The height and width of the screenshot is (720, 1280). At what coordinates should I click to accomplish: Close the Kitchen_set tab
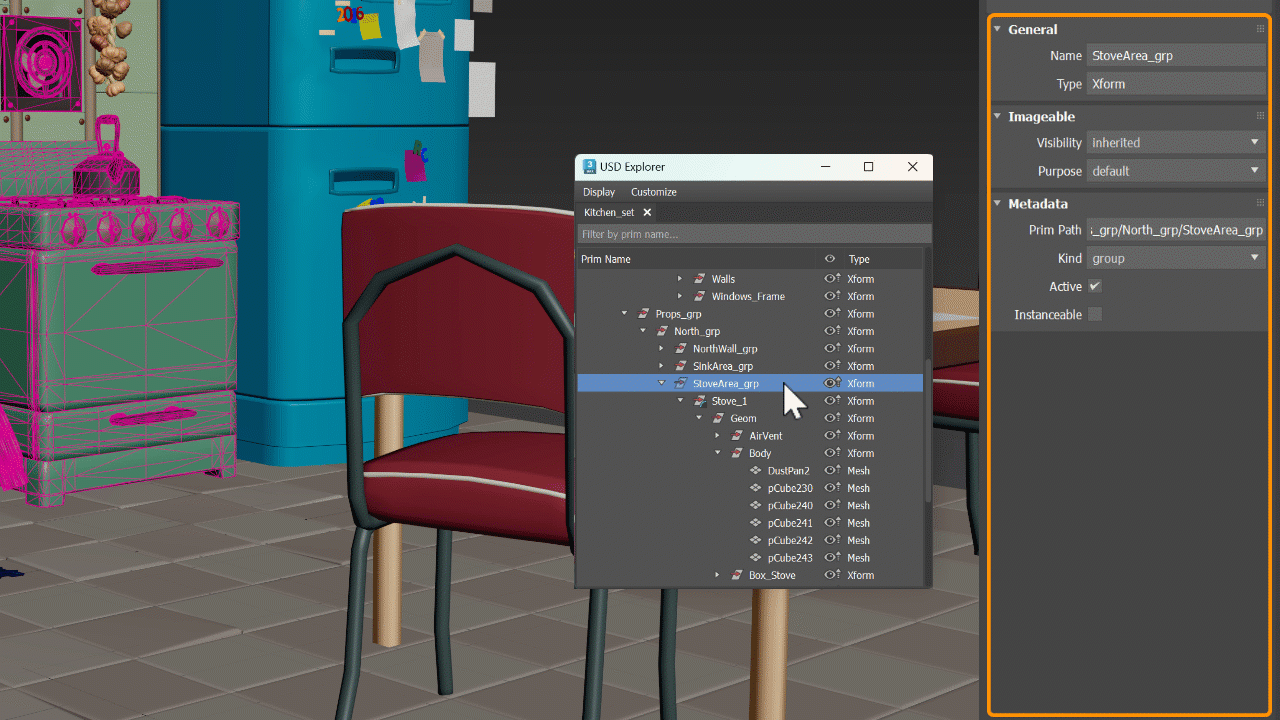pyautogui.click(x=647, y=212)
